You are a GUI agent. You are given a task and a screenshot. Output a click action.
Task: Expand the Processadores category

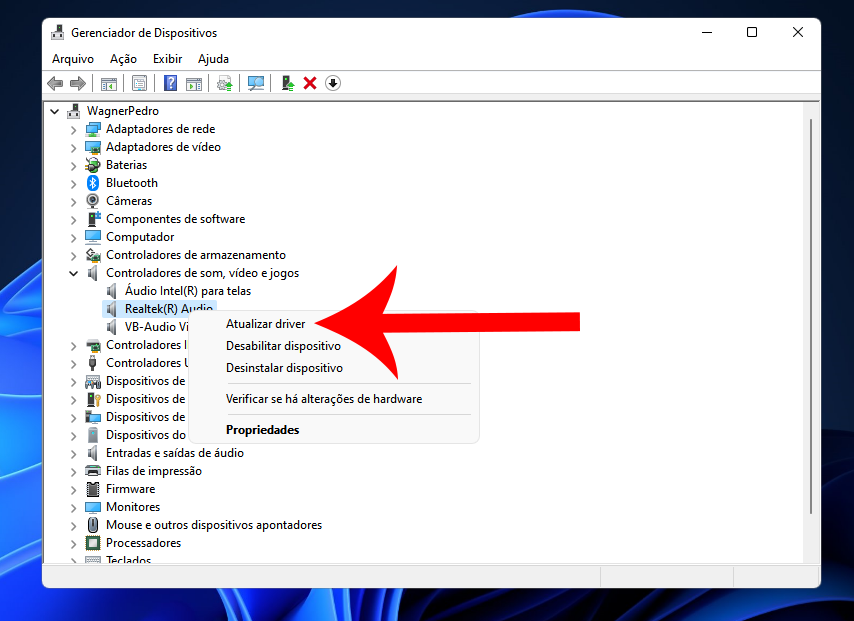pyautogui.click(x=73, y=543)
